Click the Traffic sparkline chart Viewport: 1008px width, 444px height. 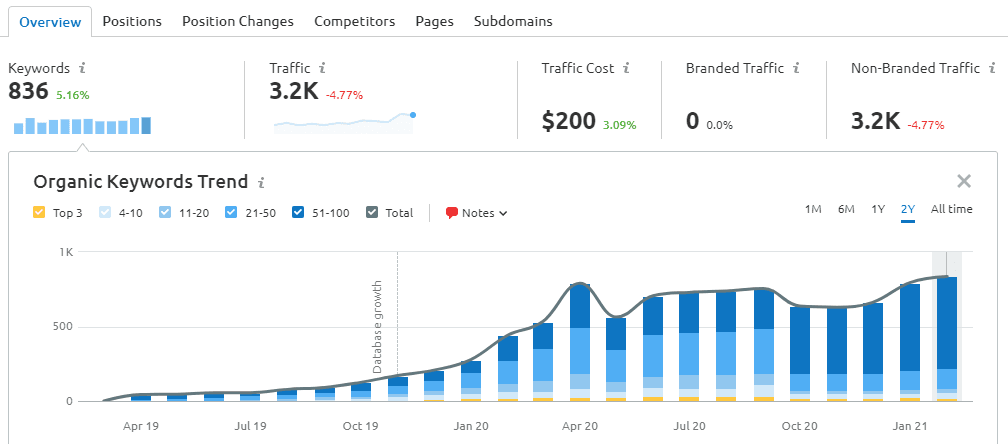coord(344,123)
